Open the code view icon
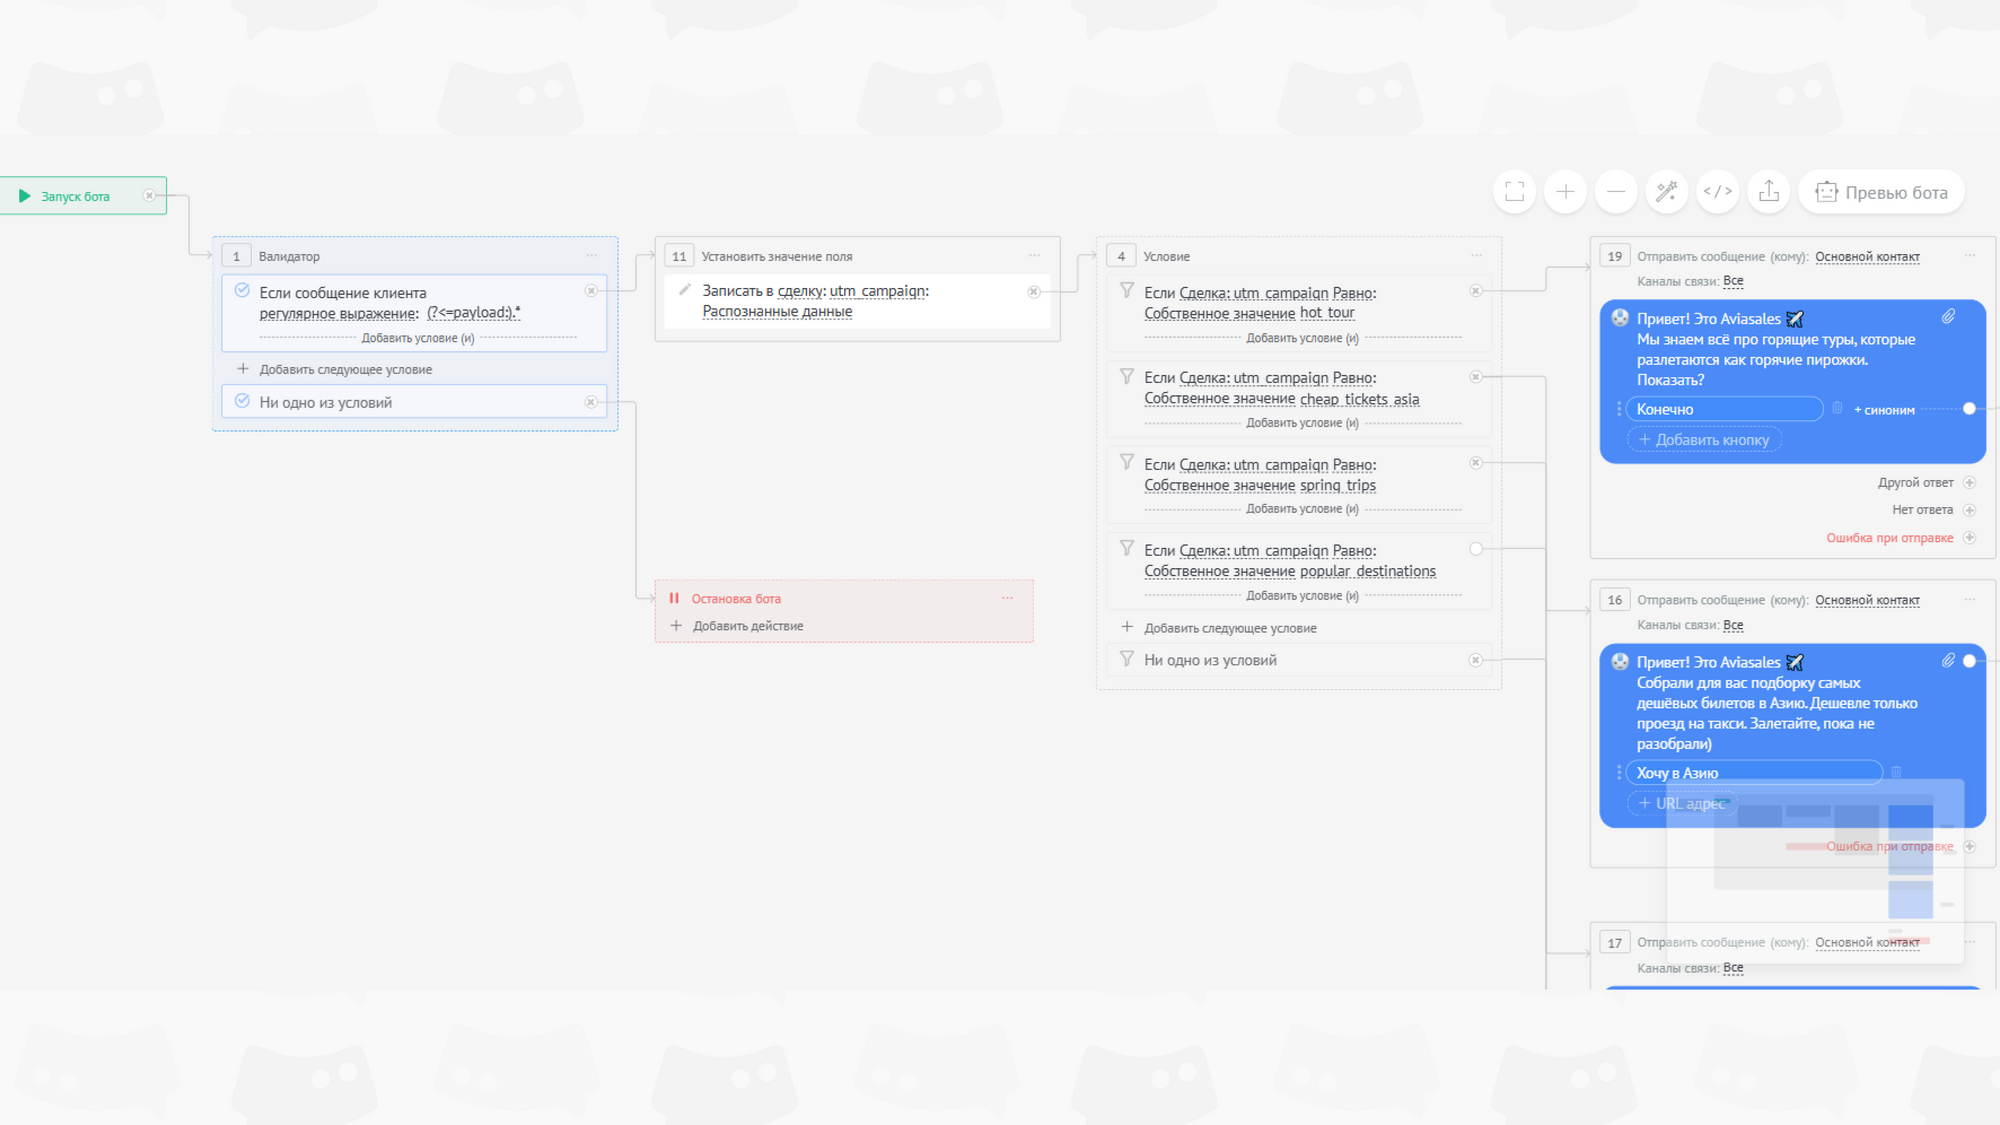2000x1125 pixels. tap(1718, 192)
